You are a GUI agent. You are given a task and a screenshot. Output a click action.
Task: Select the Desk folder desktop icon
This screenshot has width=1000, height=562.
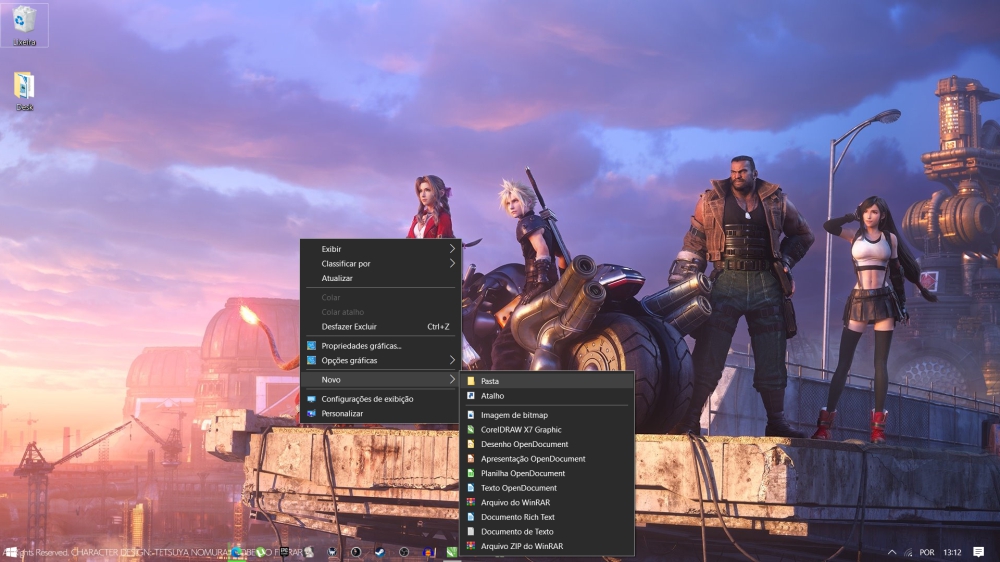(x=24, y=92)
